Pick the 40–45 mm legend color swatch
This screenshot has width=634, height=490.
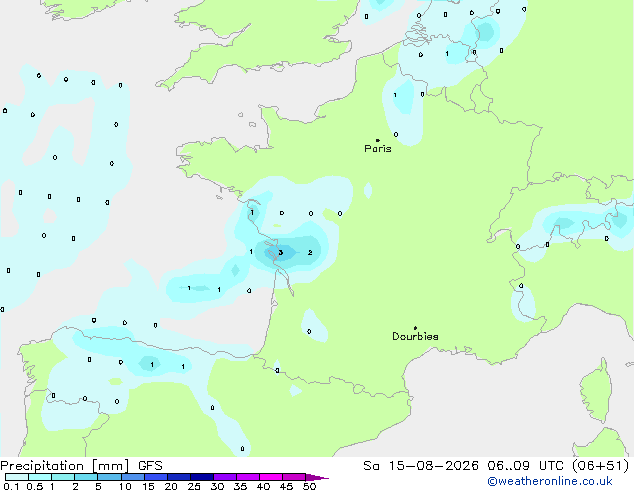[271, 477]
